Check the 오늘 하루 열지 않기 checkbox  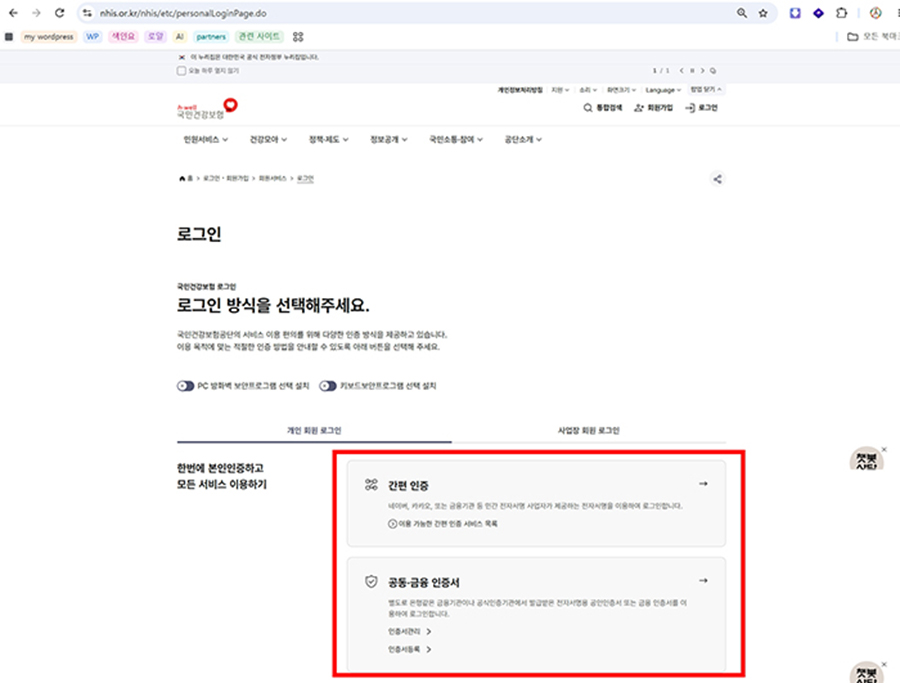coord(181,71)
